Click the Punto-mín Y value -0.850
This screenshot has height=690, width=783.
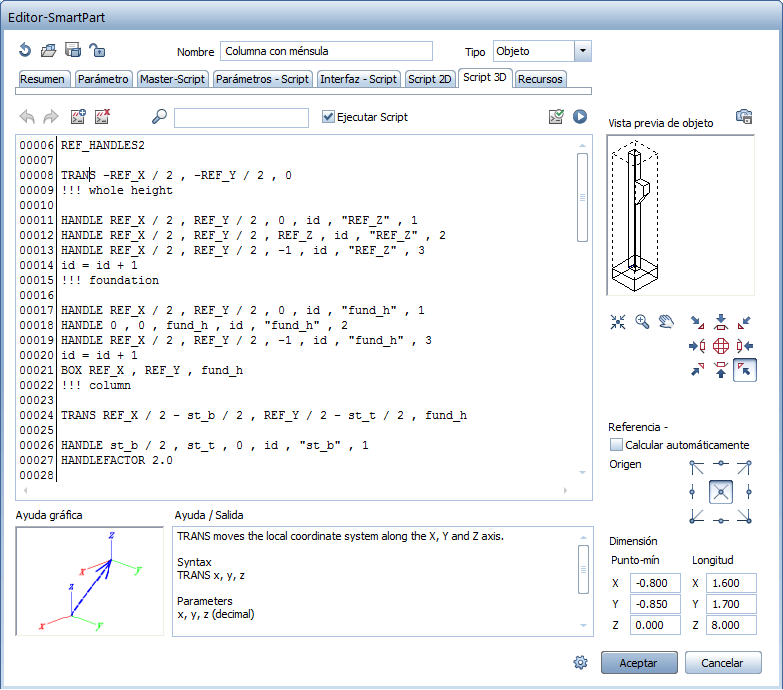point(655,604)
